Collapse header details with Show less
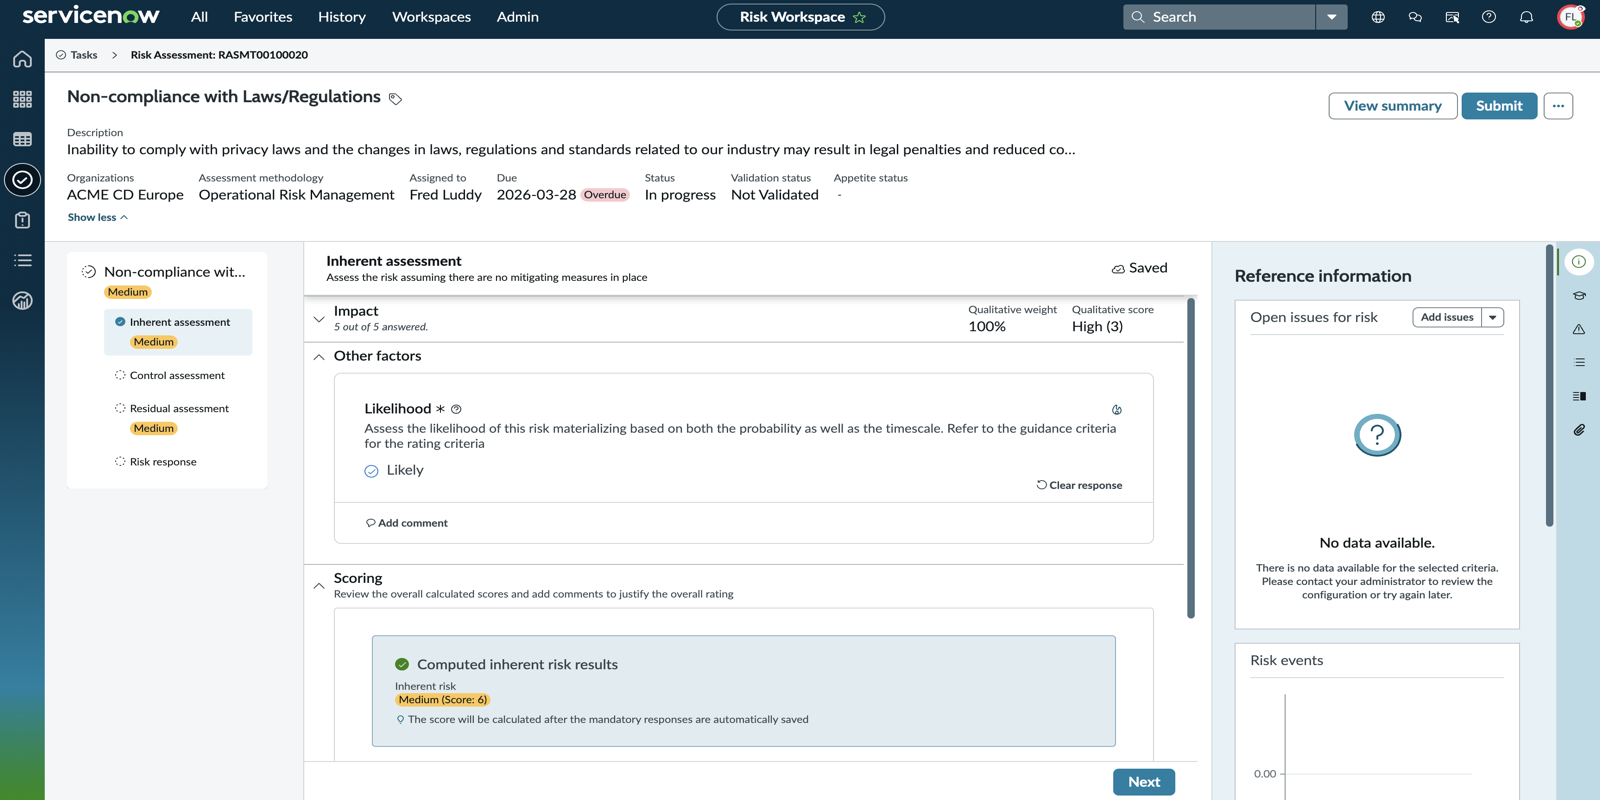Screen dimensions: 1600x800 97,217
